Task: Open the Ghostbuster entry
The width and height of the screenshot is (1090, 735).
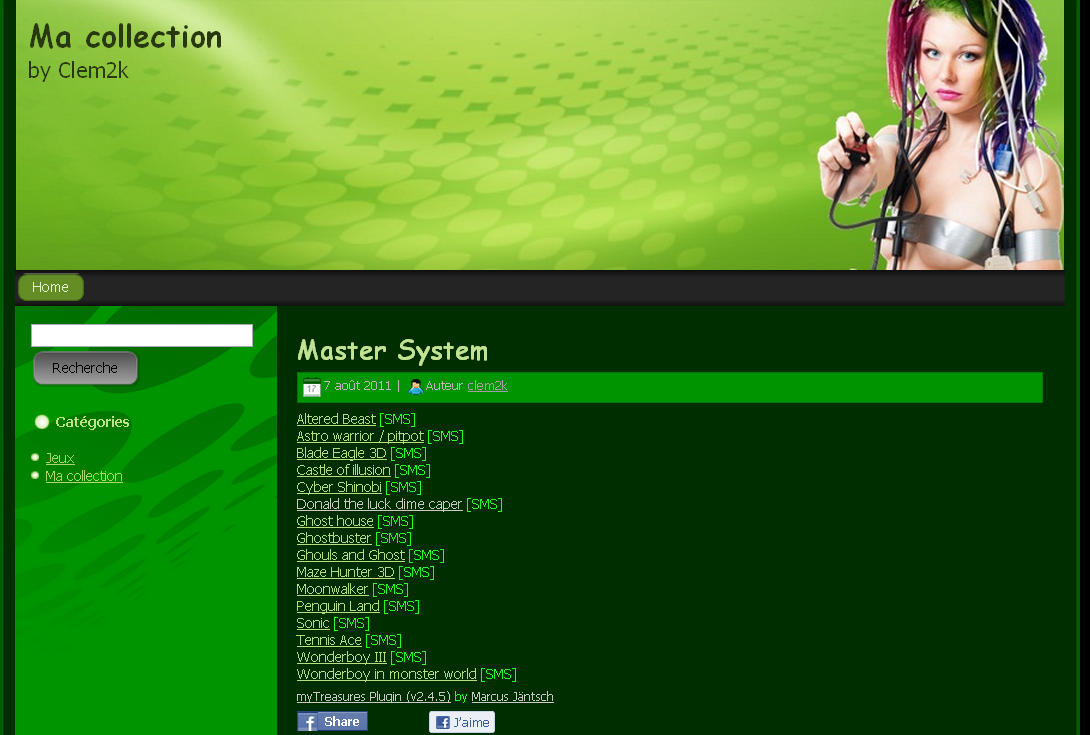Action: pyautogui.click(x=334, y=538)
